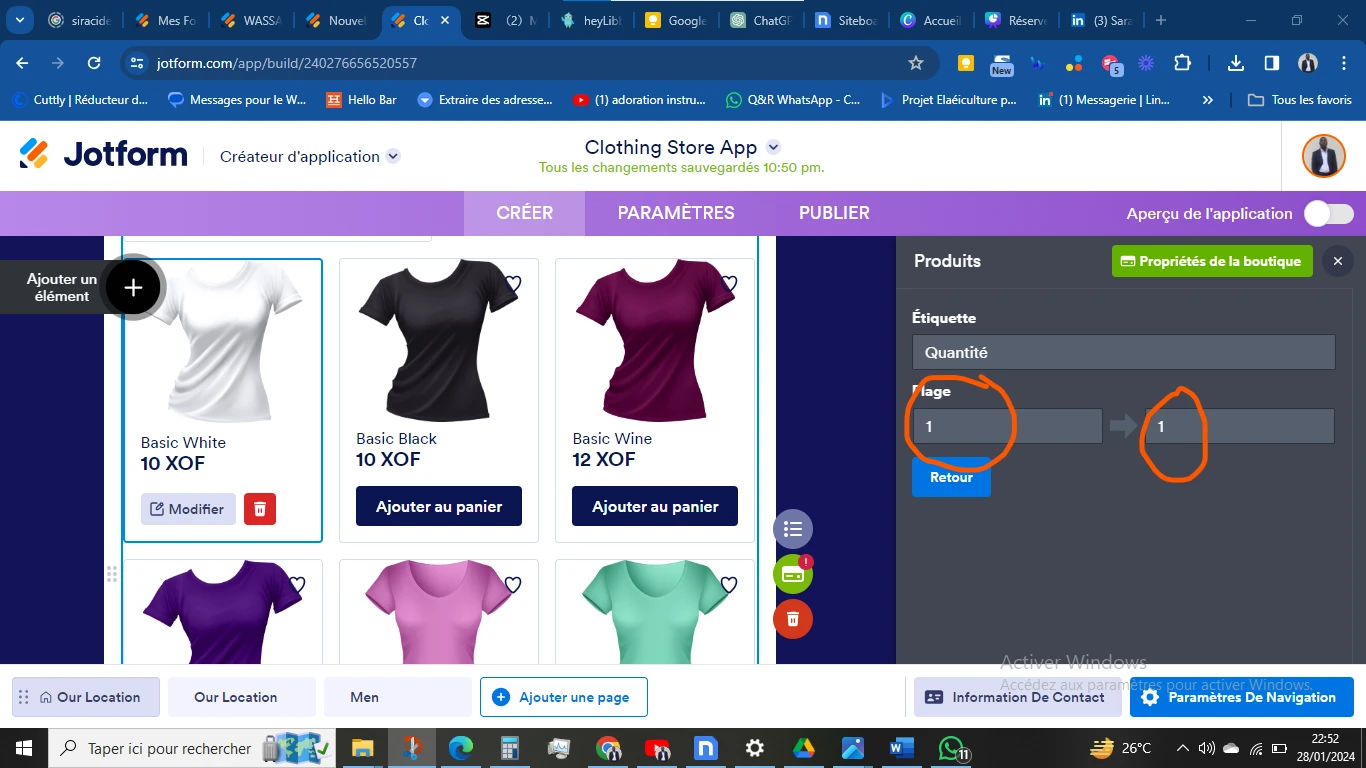Switch to the PARAMÈTRES tab

pos(676,212)
